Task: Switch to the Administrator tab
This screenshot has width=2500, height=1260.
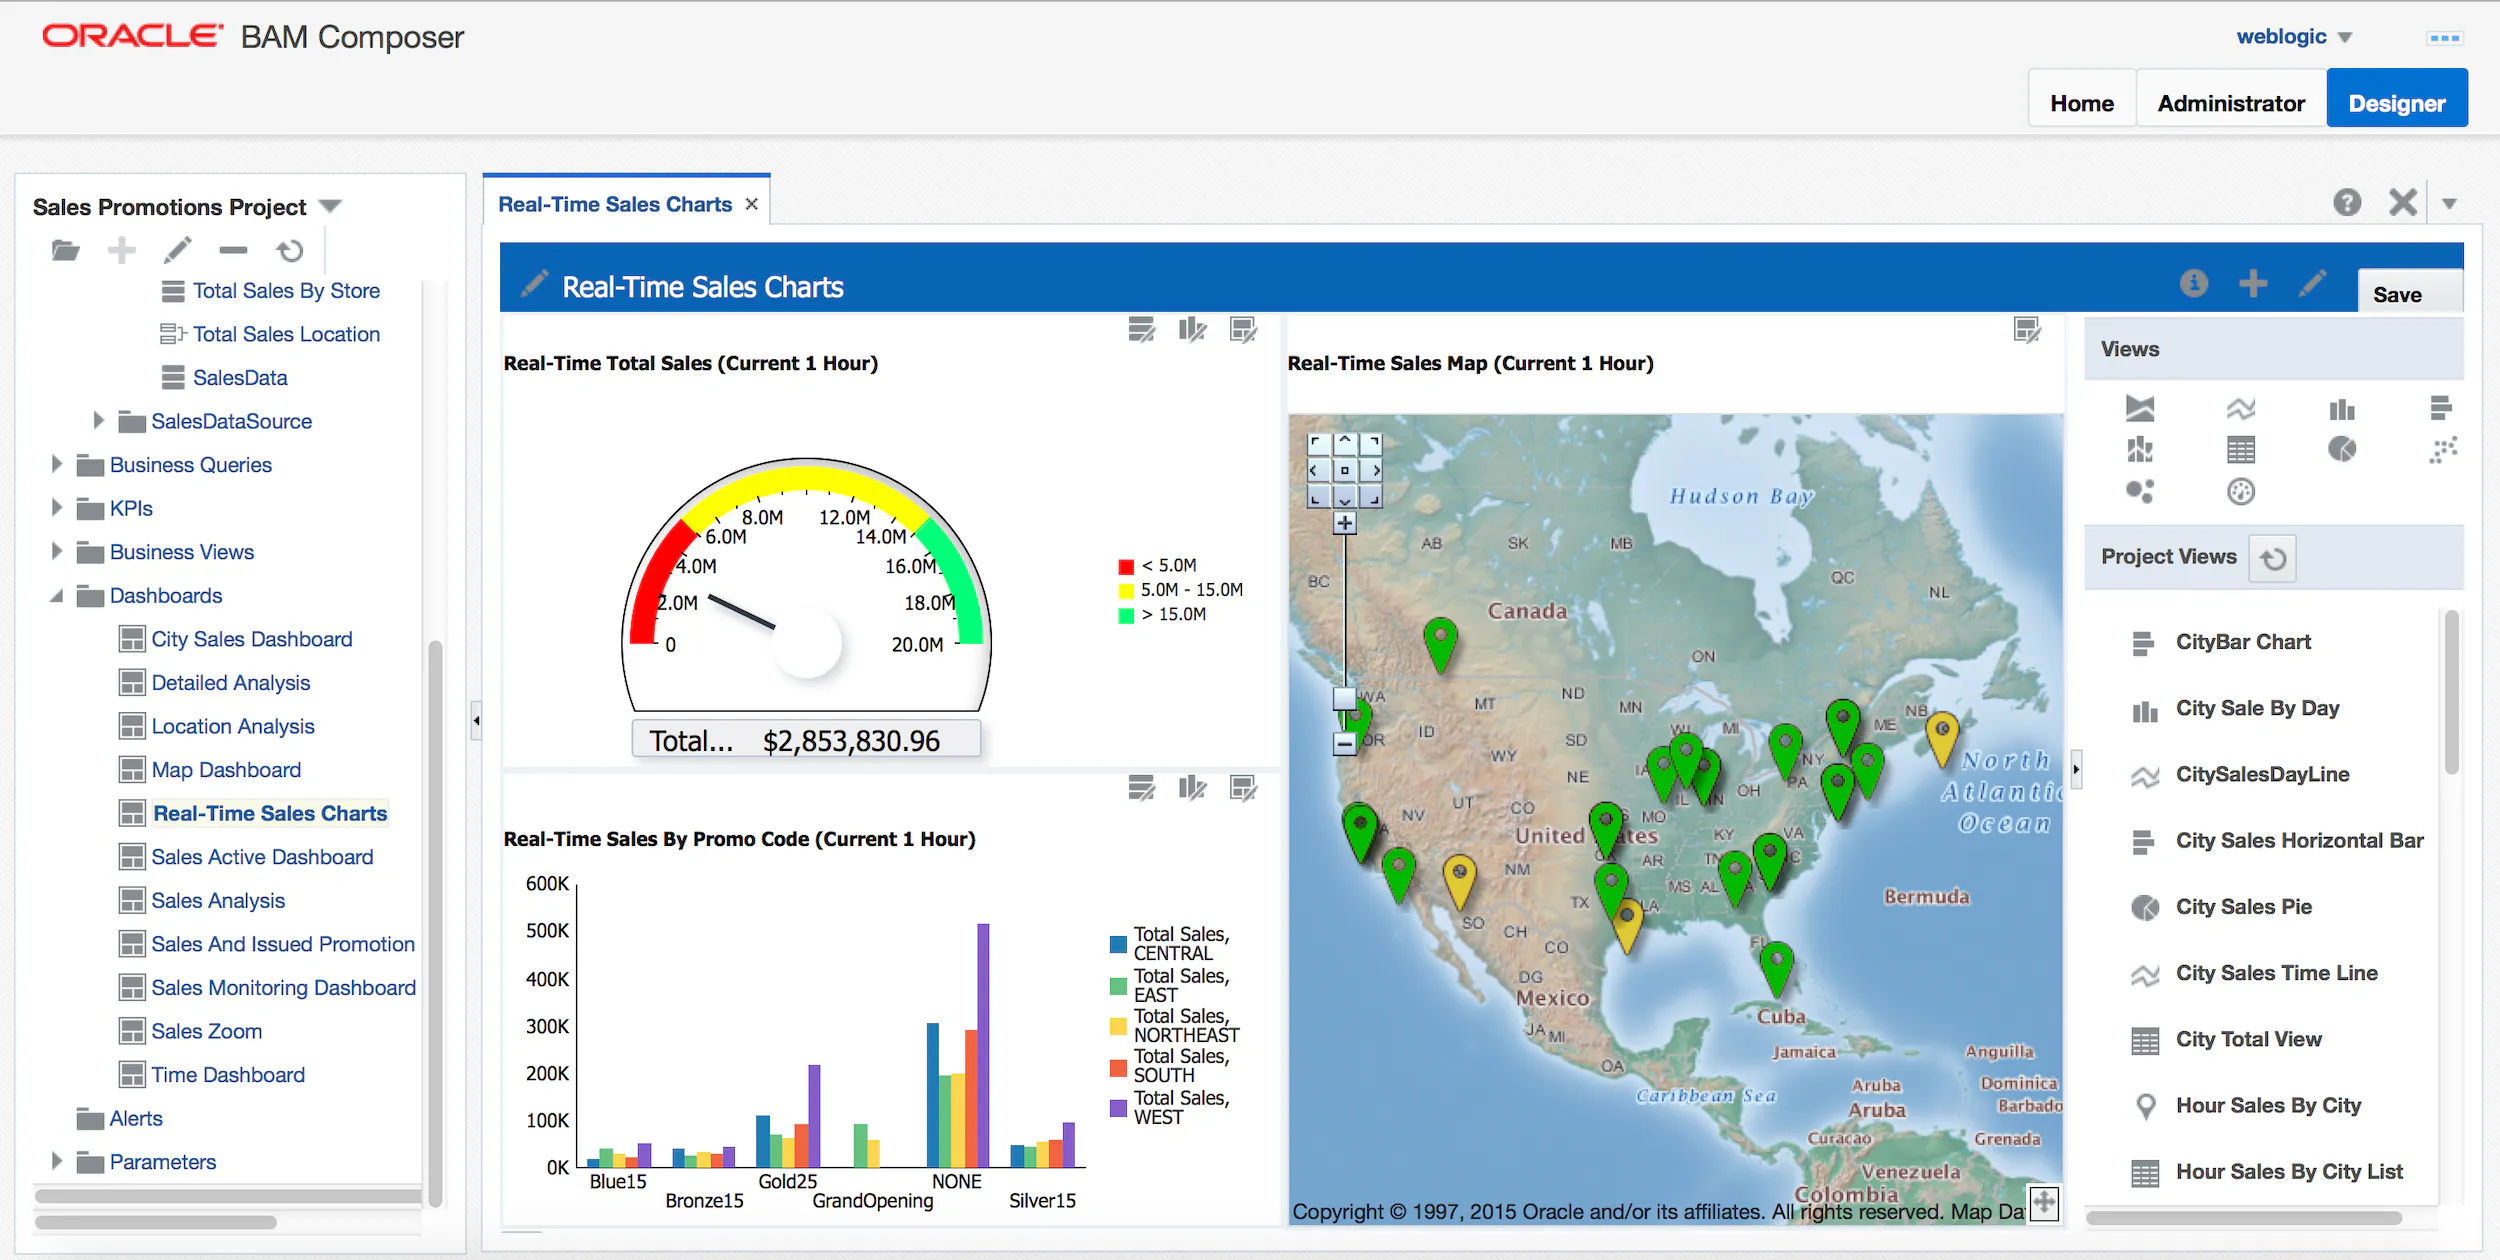Action: coord(2230,103)
